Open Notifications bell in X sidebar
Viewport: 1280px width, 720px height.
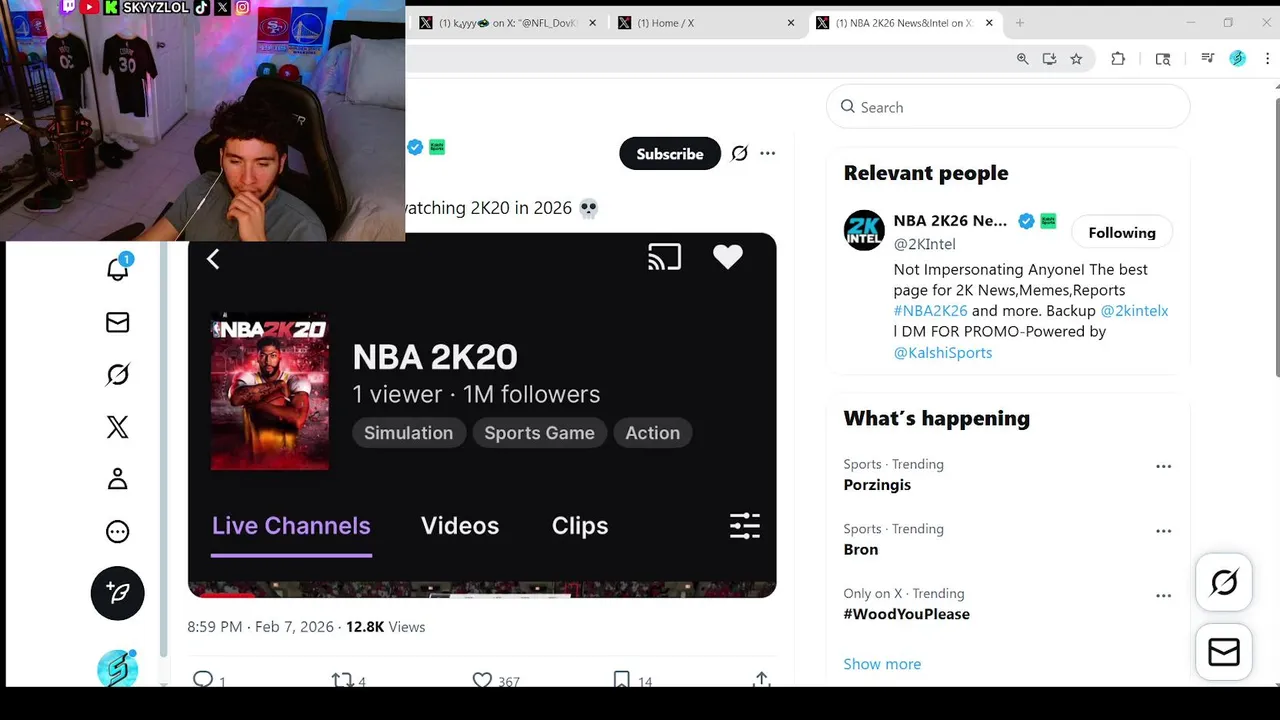point(118,269)
